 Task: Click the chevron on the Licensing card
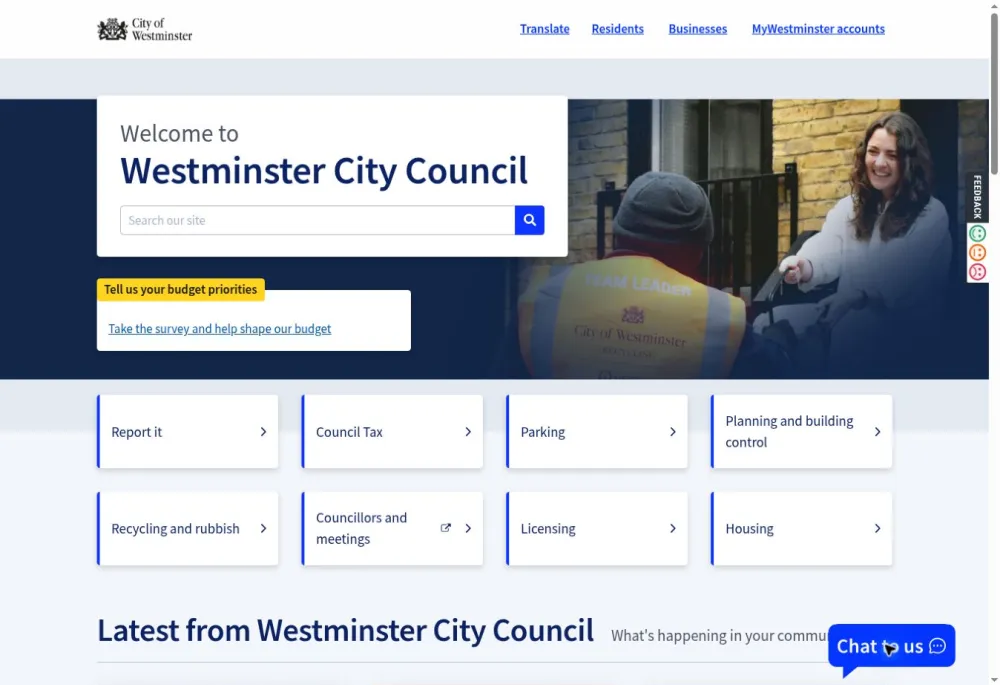pyautogui.click(x=673, y=528)
